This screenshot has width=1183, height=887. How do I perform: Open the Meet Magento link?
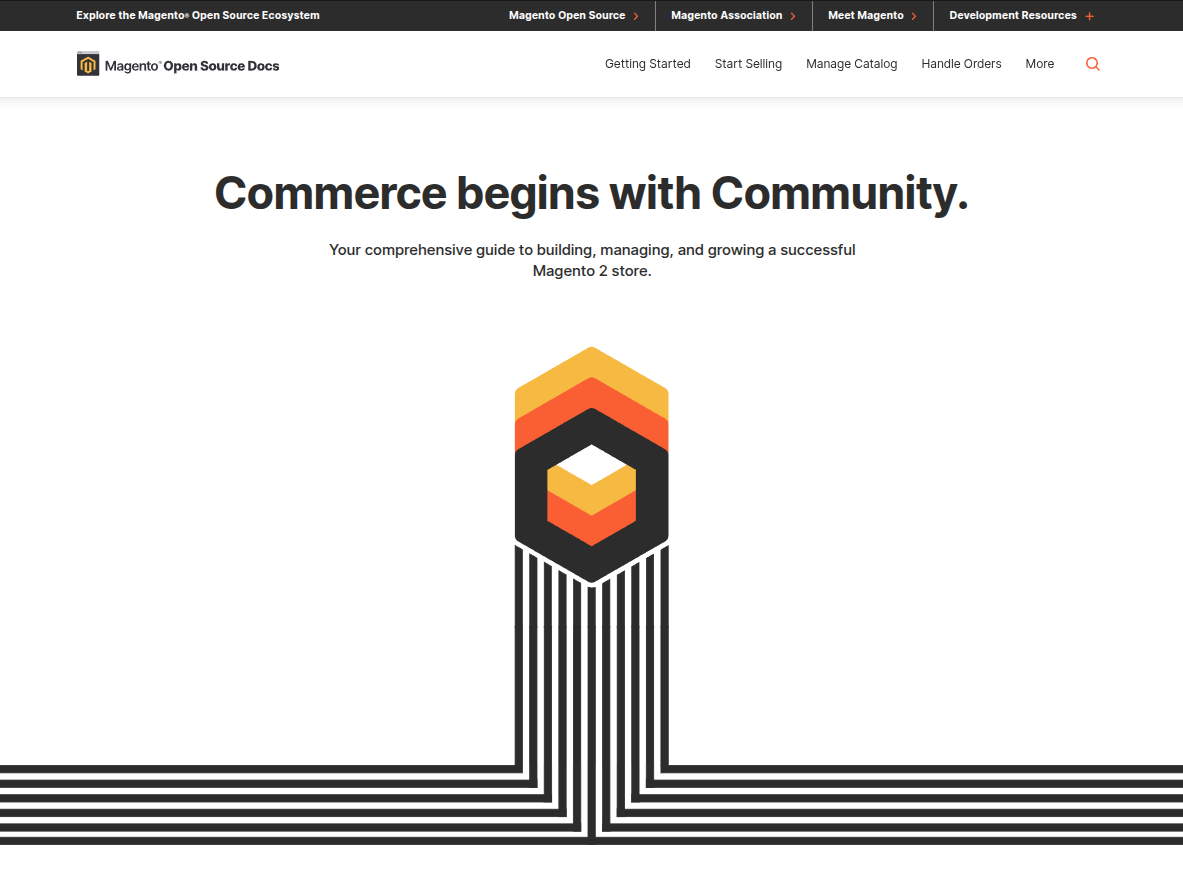coord(865,16)
